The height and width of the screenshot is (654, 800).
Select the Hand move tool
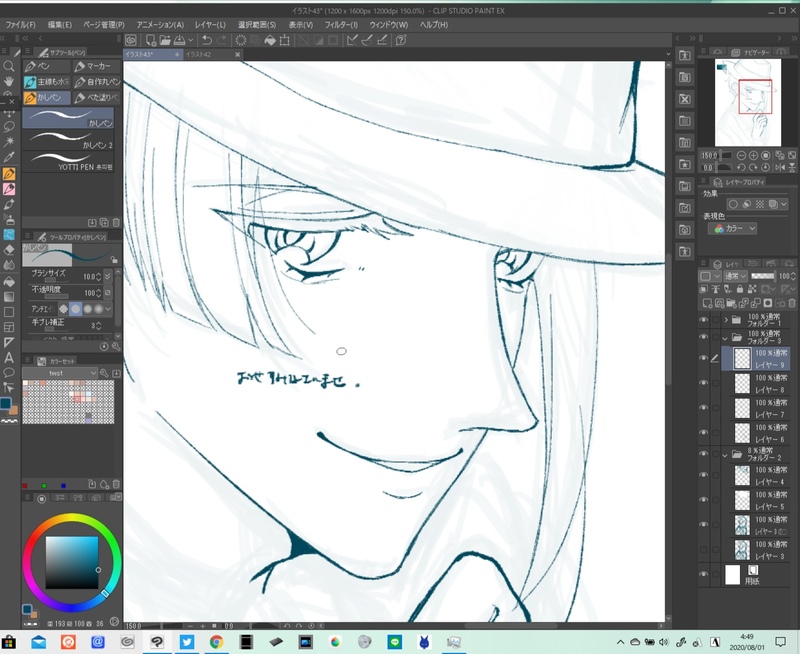point(9,81)
